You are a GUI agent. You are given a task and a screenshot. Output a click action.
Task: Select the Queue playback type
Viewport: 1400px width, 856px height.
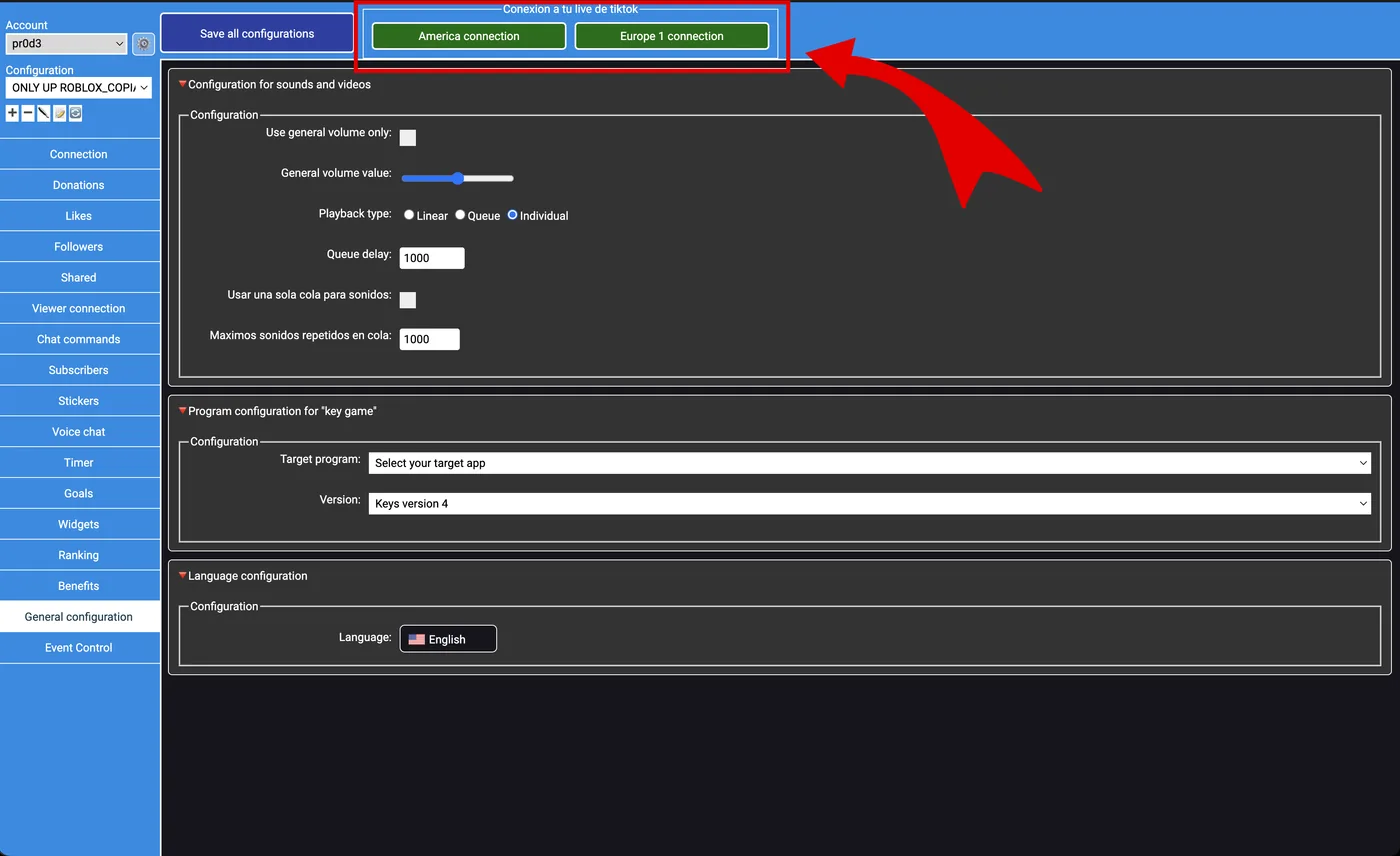[x=460, y=215]
